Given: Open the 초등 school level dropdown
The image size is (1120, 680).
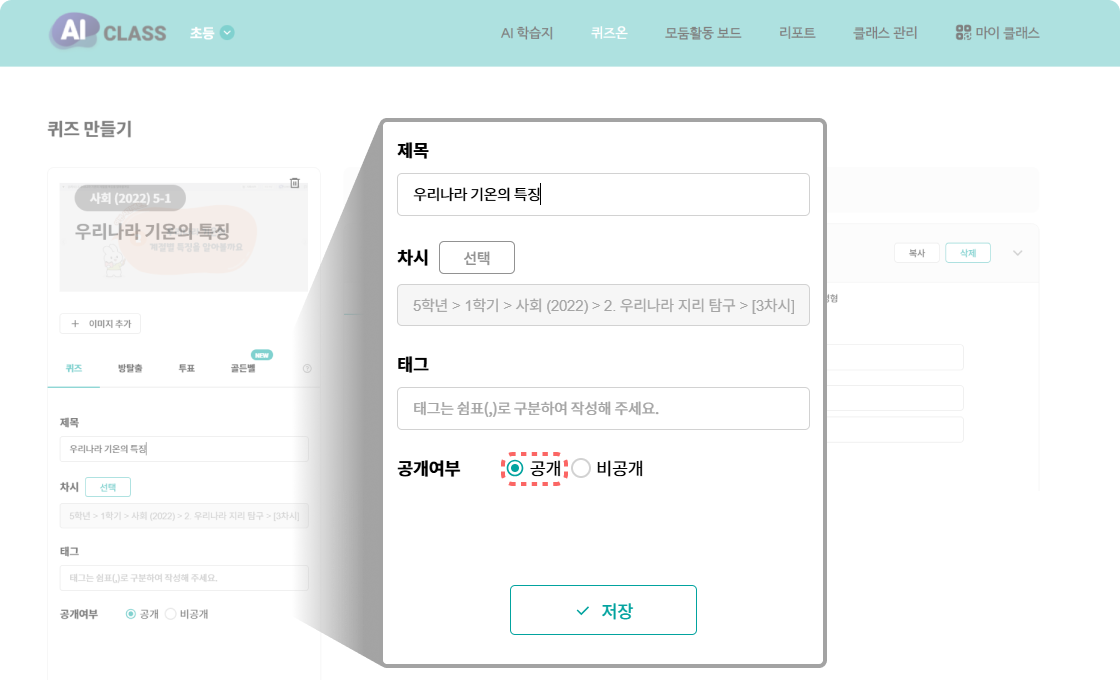Looking at the screenshot, I should [212, 33].
